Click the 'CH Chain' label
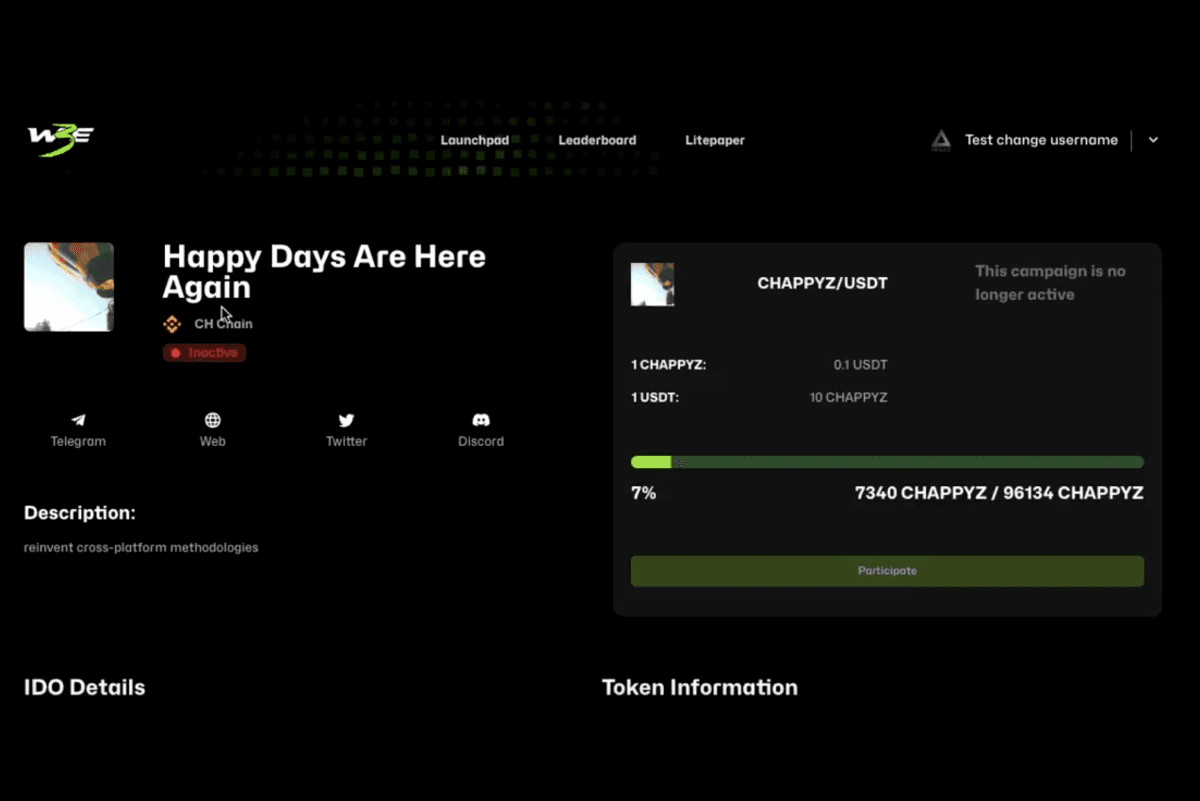 [x=223, y=324]
